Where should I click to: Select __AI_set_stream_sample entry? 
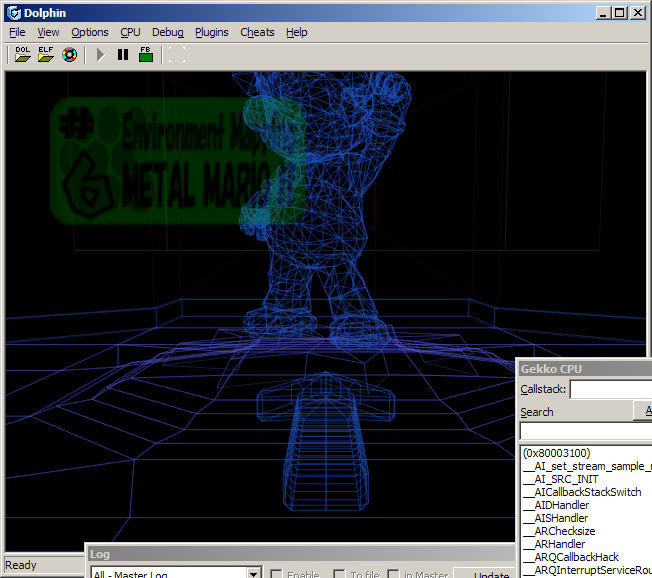(587, 466)
